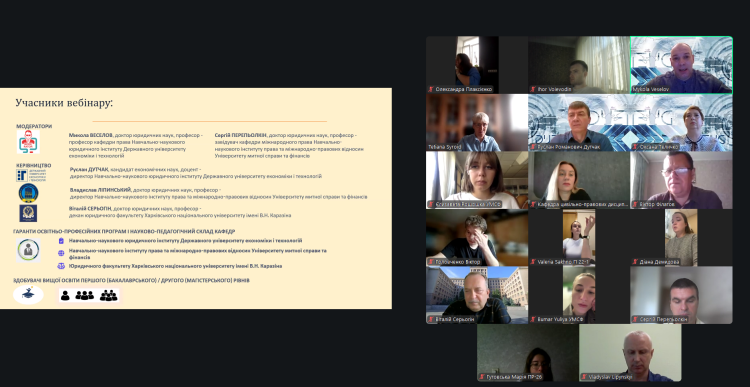Viewport: 750px width, 387px height.
Task: Click muted mic icon beside Bumar Yuliya
Action: (533, 319)
